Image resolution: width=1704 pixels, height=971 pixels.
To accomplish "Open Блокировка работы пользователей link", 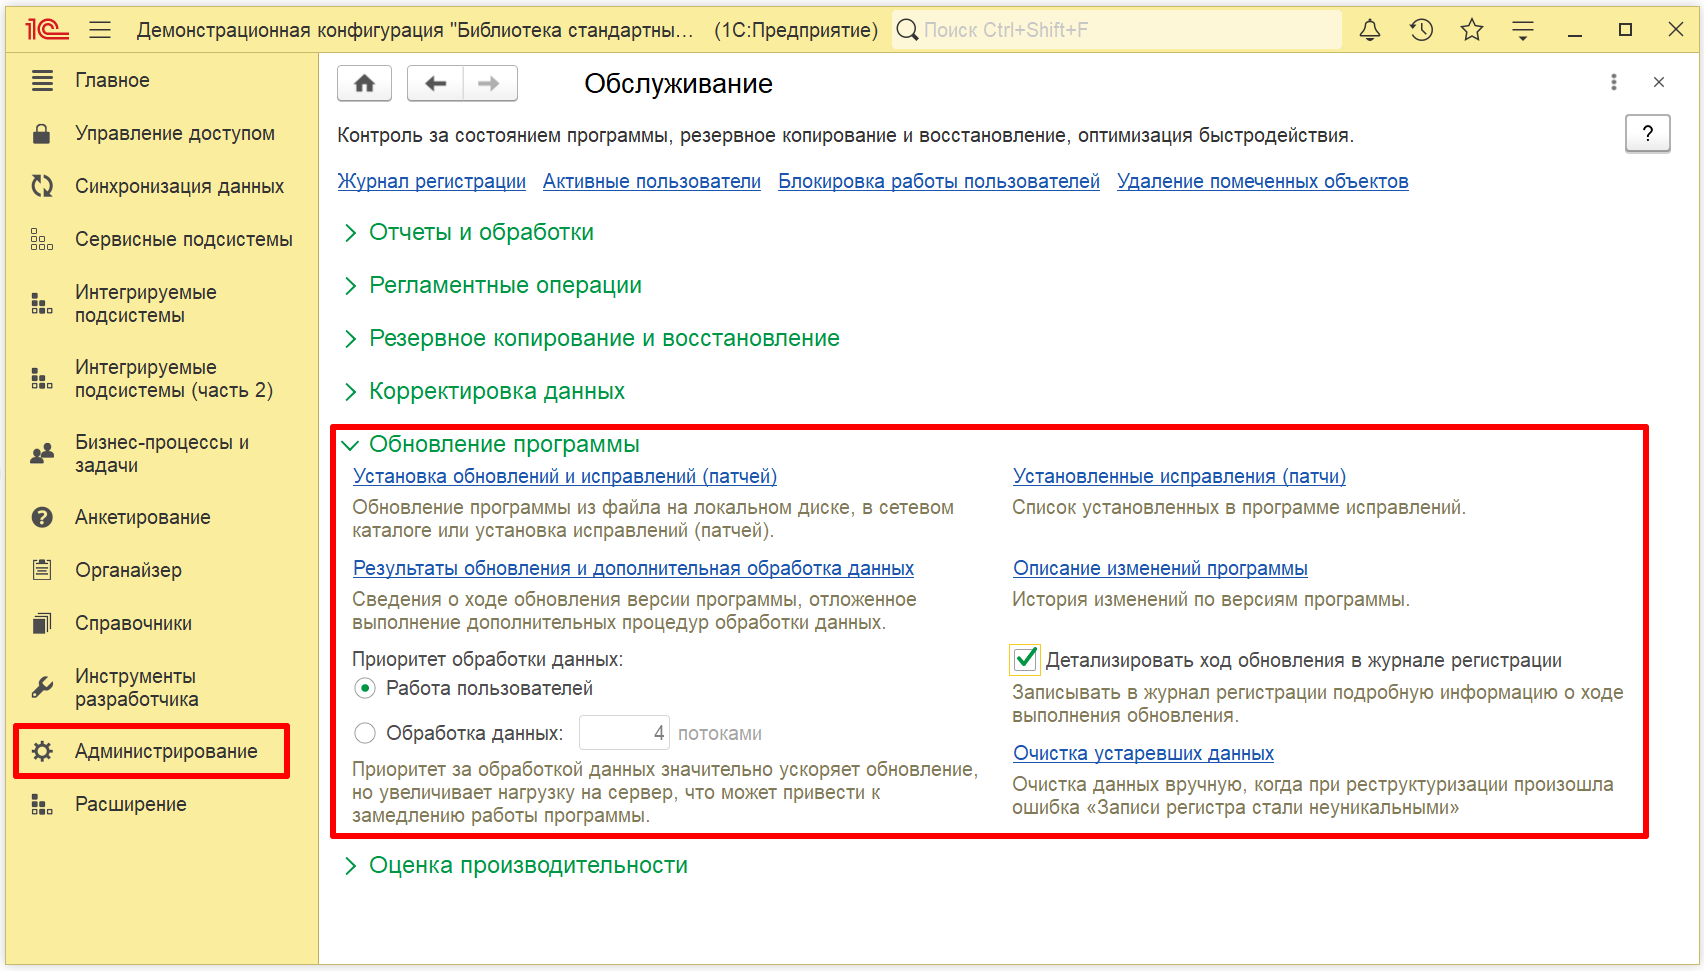I will [x=939, y=181].
